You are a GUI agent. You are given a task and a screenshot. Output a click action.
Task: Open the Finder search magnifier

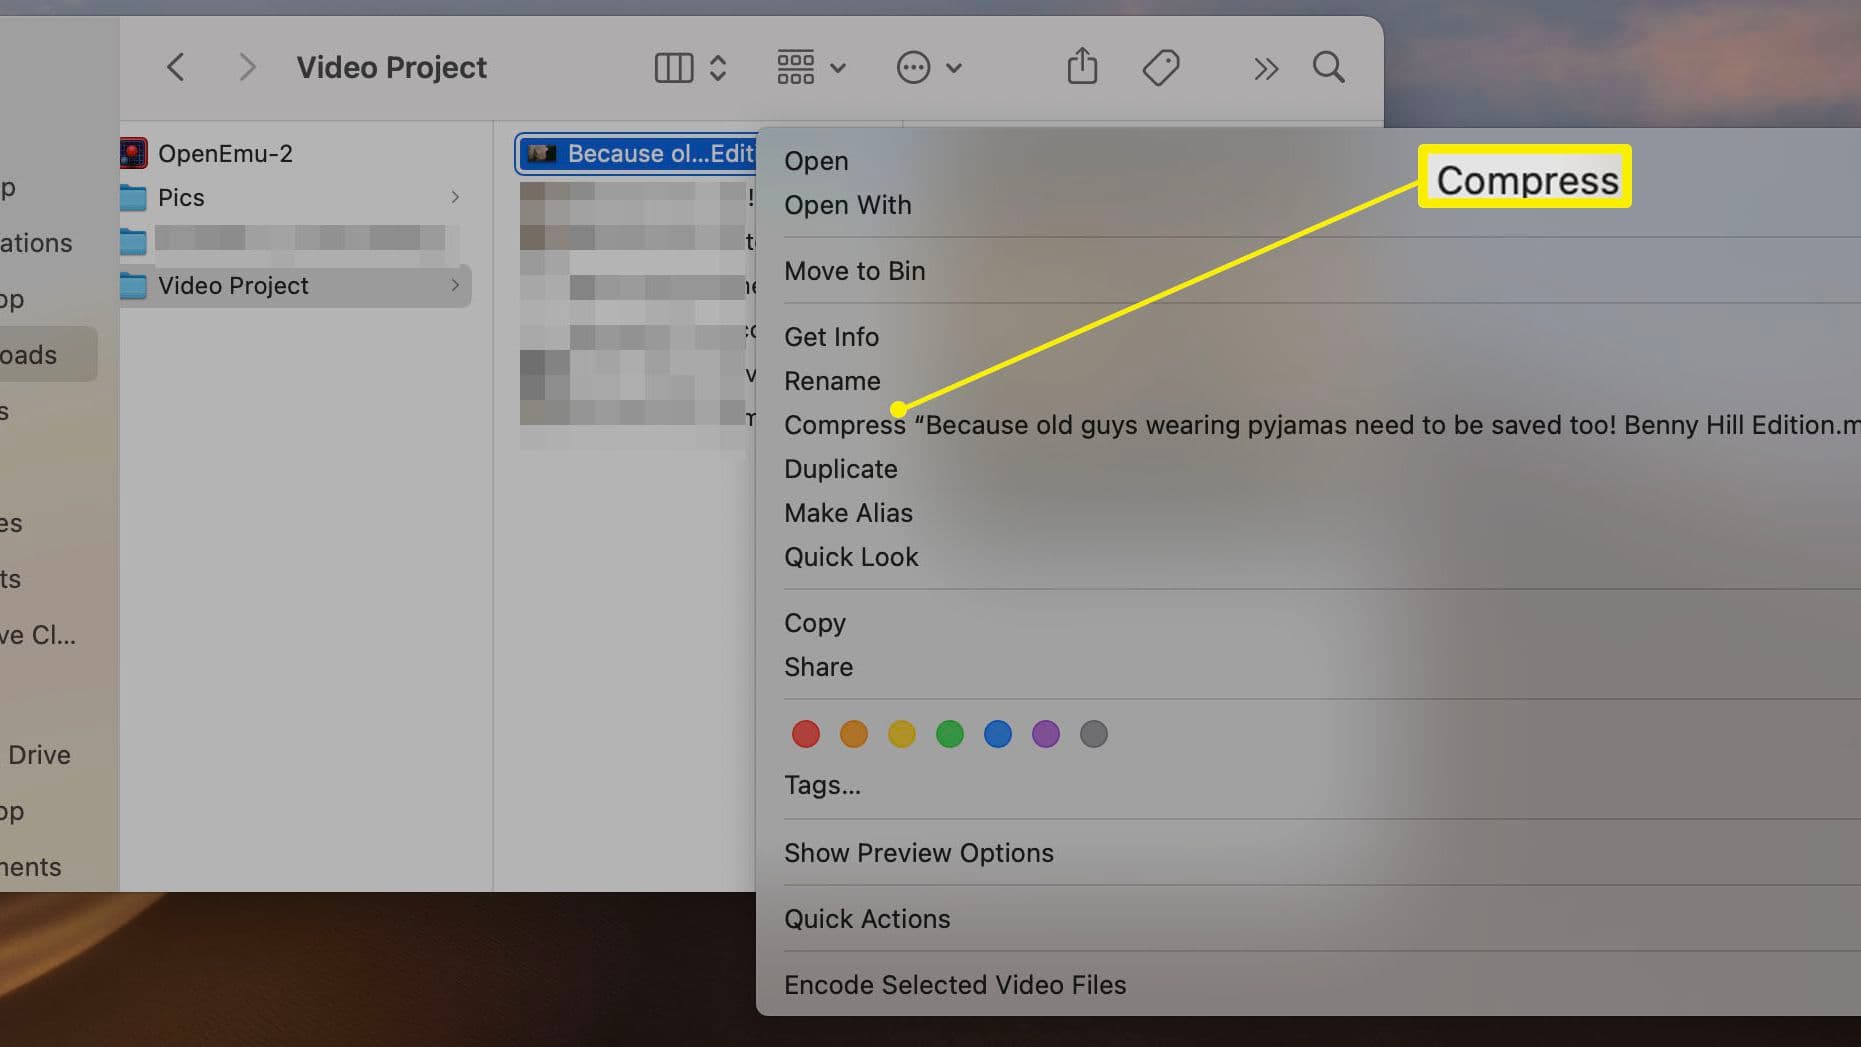(x=1329, y=67)
